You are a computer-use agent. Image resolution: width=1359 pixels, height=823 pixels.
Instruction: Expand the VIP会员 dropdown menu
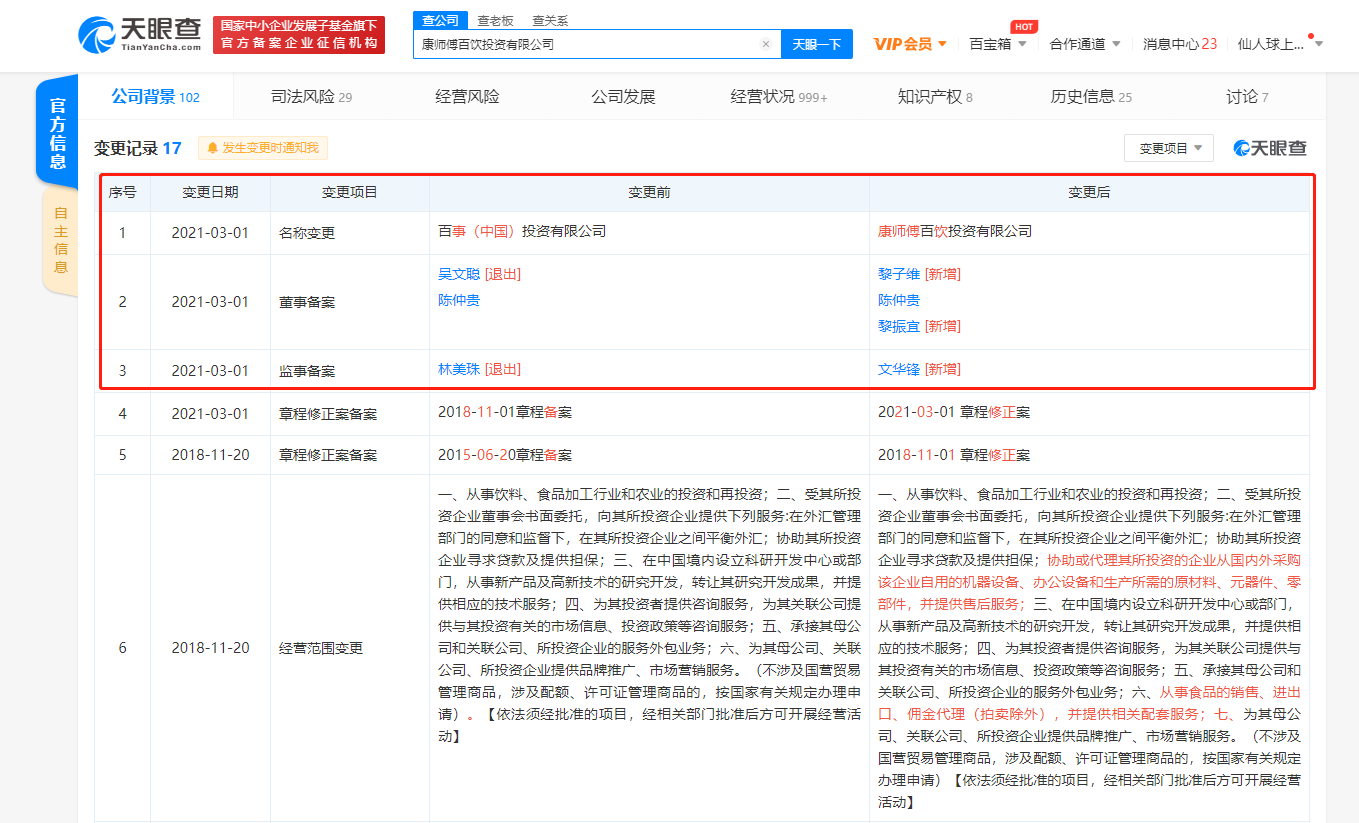click(910, 44)
